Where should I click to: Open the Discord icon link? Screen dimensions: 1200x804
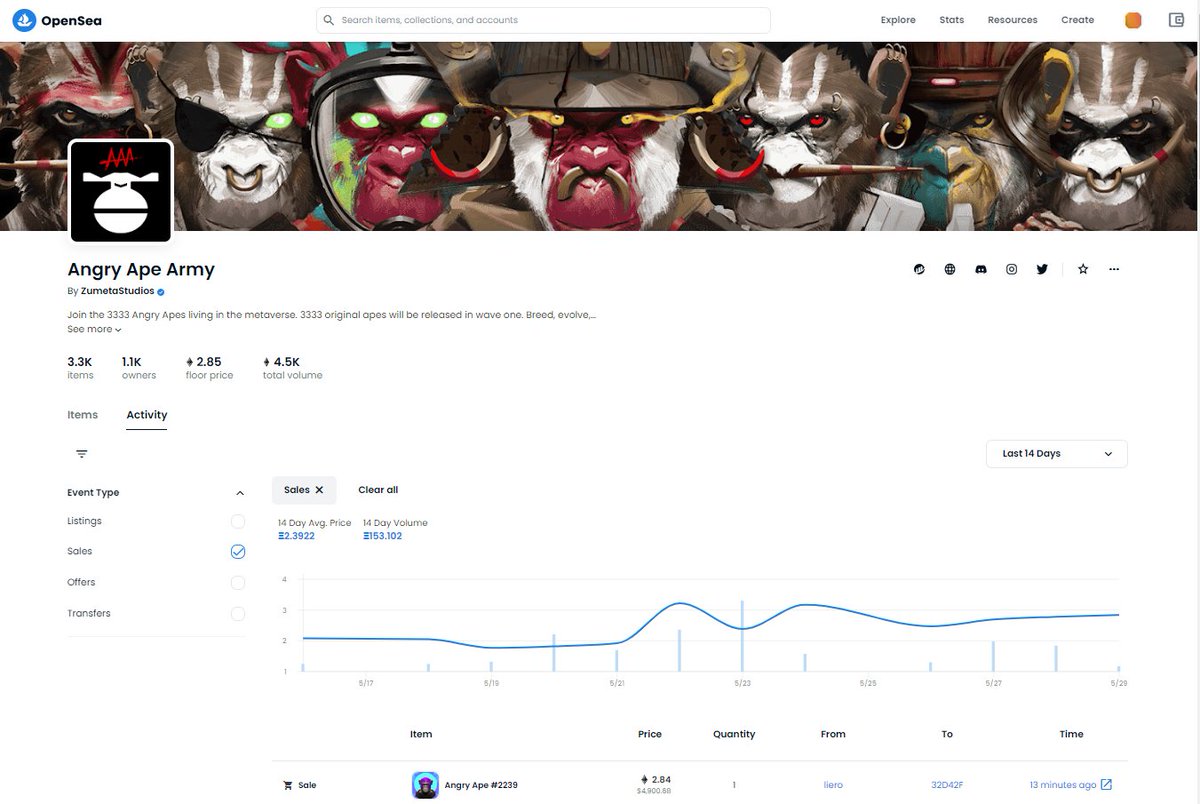(x=981, y=269)
